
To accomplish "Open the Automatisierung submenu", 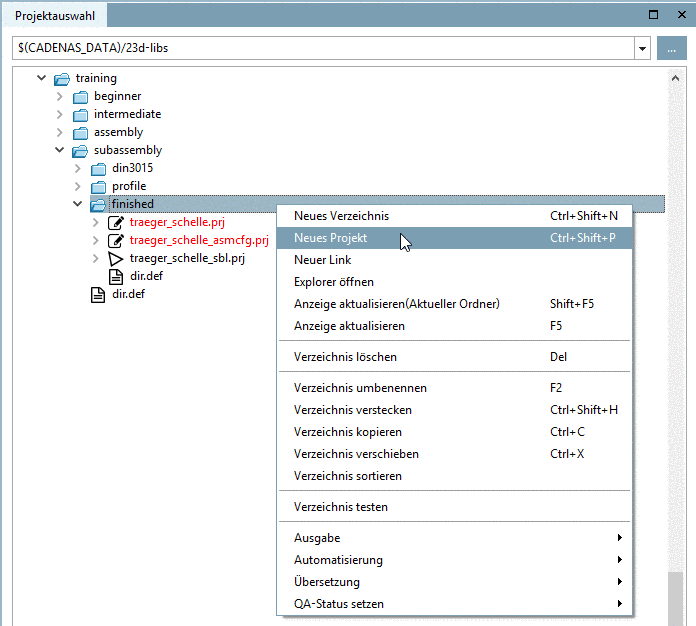I will [x=454, y=560].
